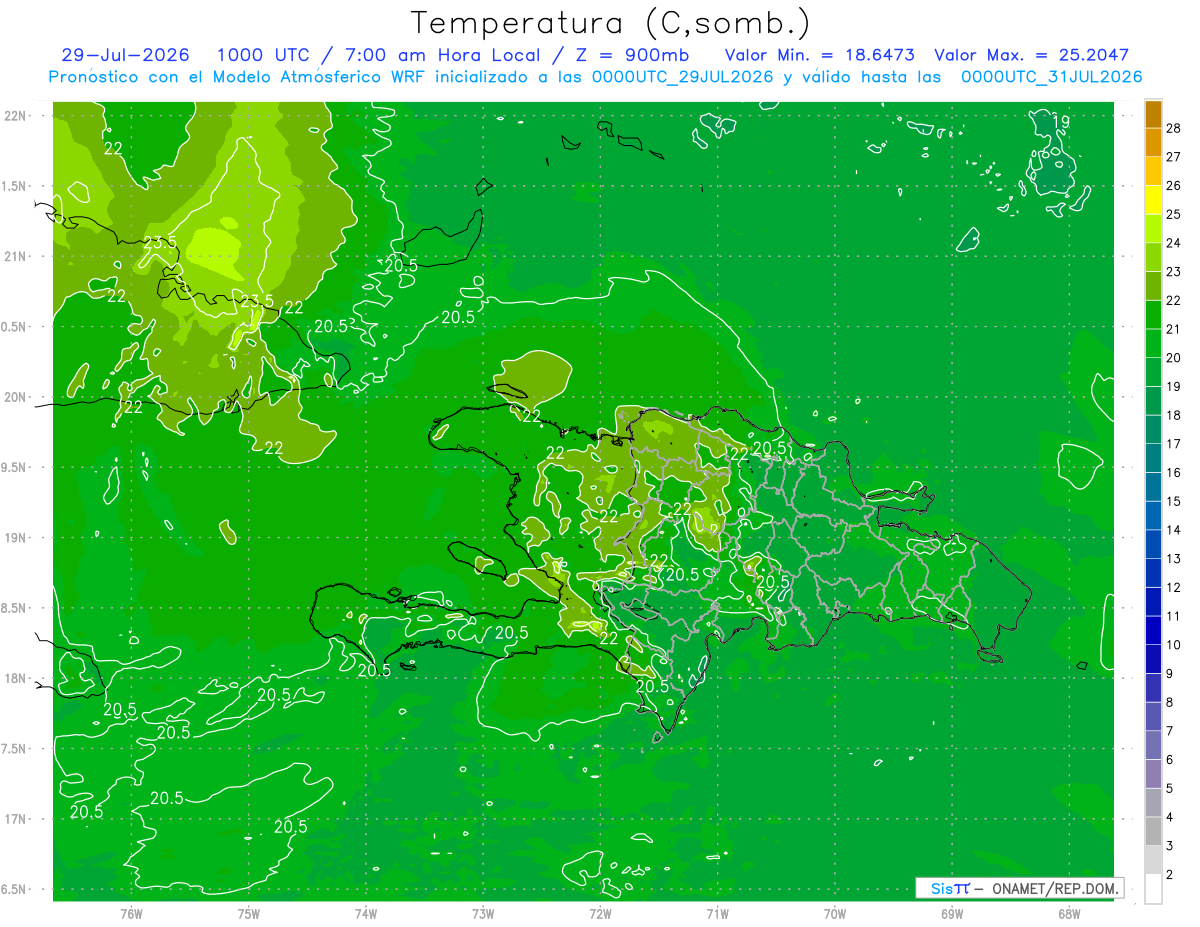Select the date text "29-Jul-2026"
Screen dimensions: 1200x927
point(125,56)
